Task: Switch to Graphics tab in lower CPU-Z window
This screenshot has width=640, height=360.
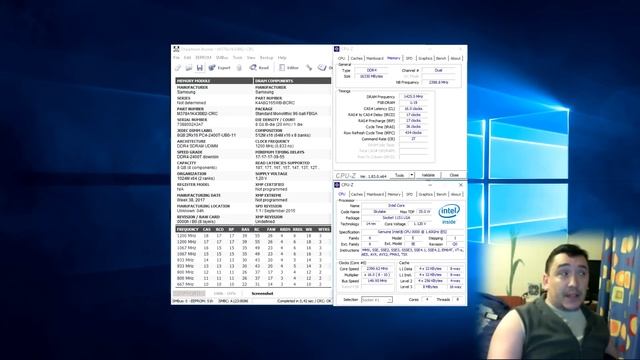Action: 425,194
